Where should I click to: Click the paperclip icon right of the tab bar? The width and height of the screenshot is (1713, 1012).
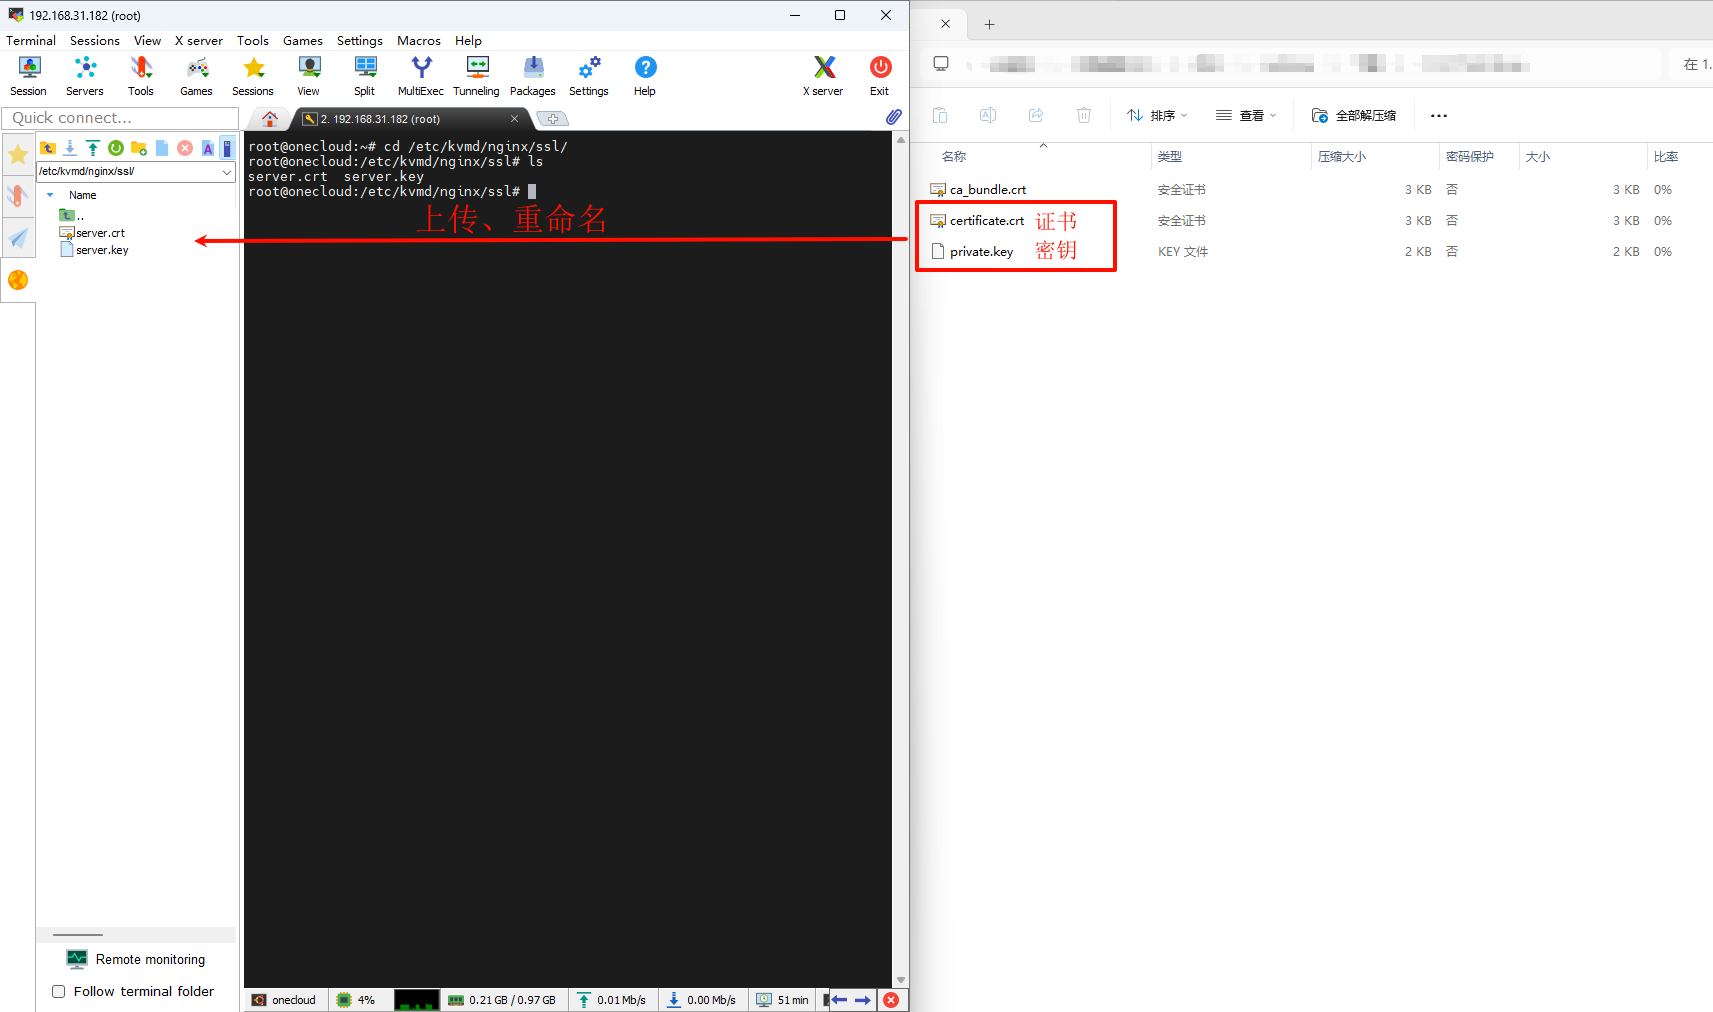click(x=893, y=117)
